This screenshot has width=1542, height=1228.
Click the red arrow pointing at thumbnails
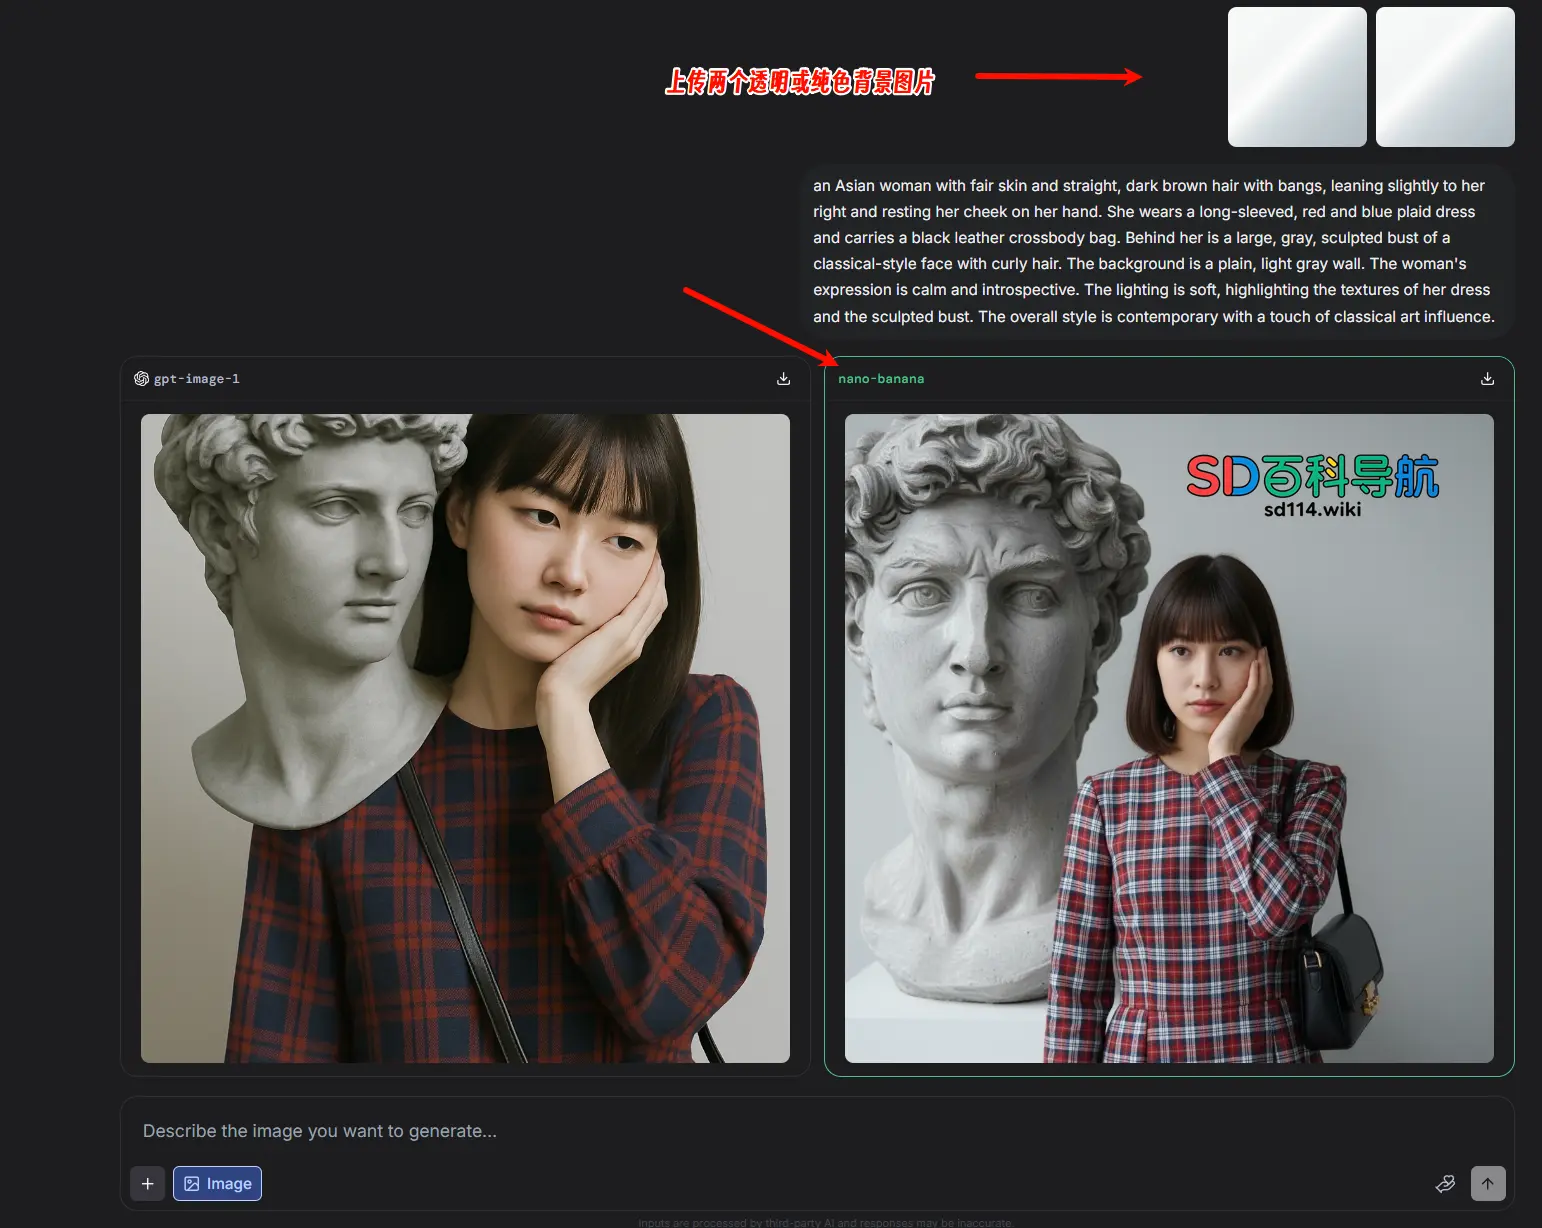(x=1057, y=76)
